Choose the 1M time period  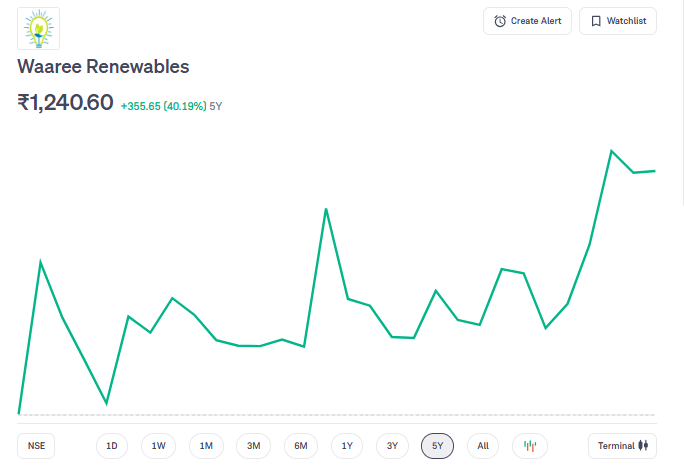206,445
